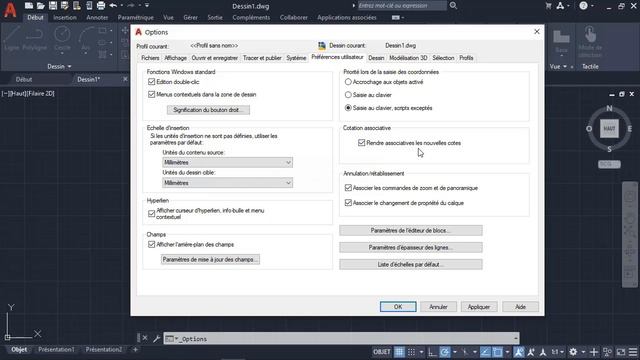Toggle snap mode dotted grid icon in status bar
640x360 pixels.
coord(411,352)
